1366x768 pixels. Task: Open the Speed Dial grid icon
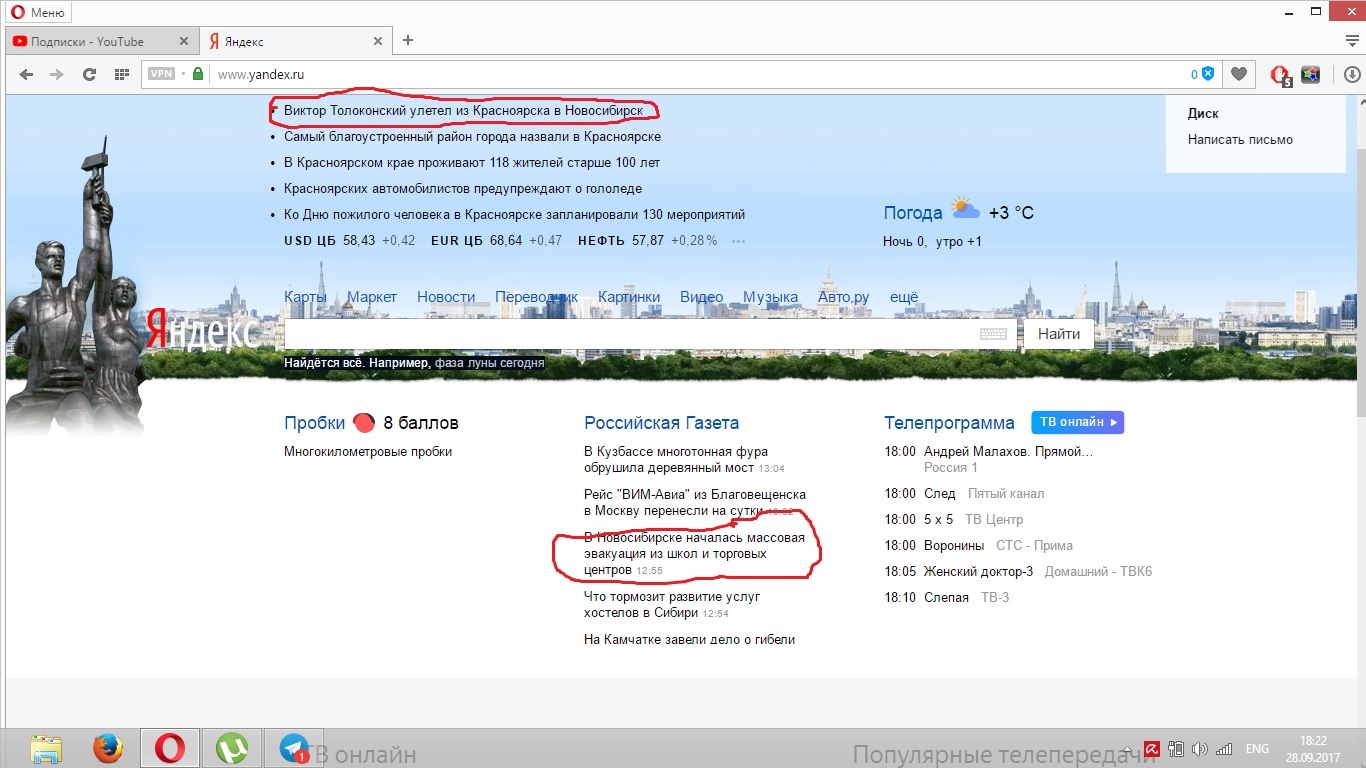121,74
